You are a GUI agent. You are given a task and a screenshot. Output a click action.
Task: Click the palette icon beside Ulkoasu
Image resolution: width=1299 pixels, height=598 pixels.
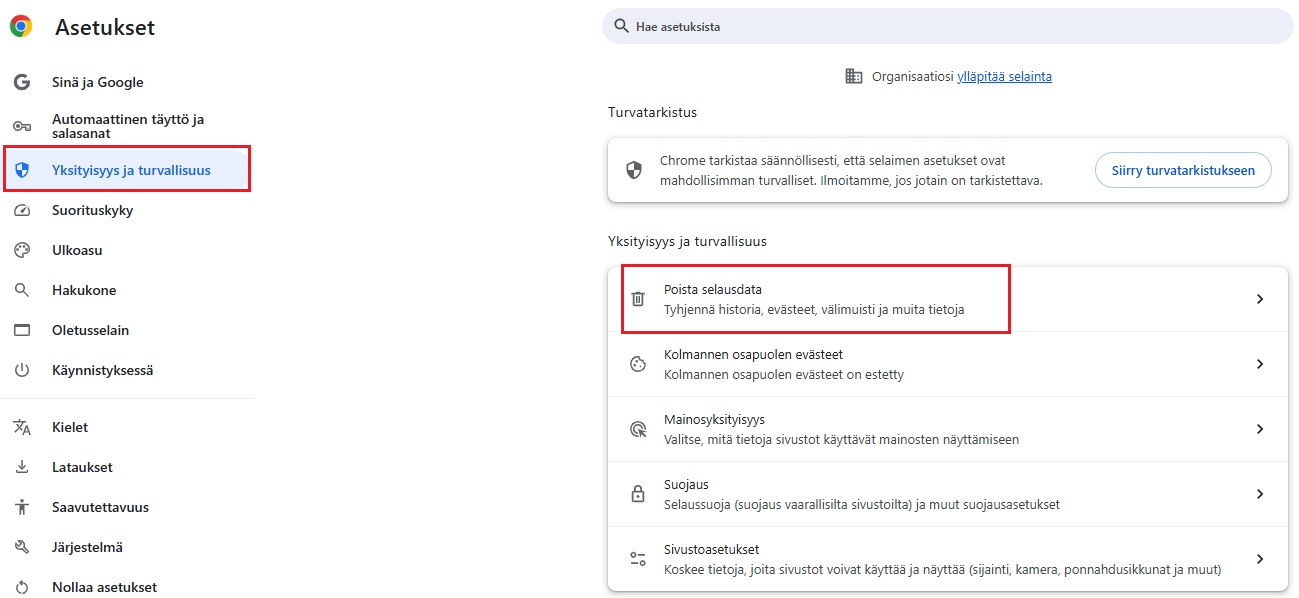[21, 249]
